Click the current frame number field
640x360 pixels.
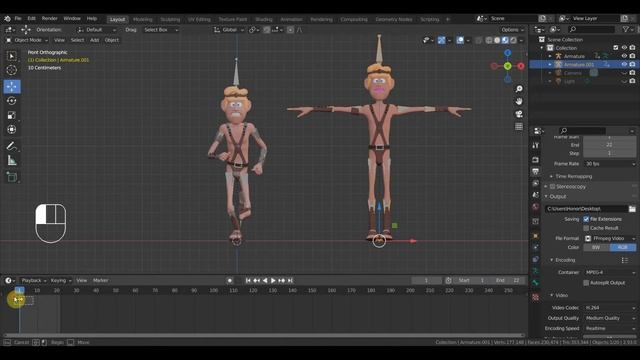[x=426, y=280]
